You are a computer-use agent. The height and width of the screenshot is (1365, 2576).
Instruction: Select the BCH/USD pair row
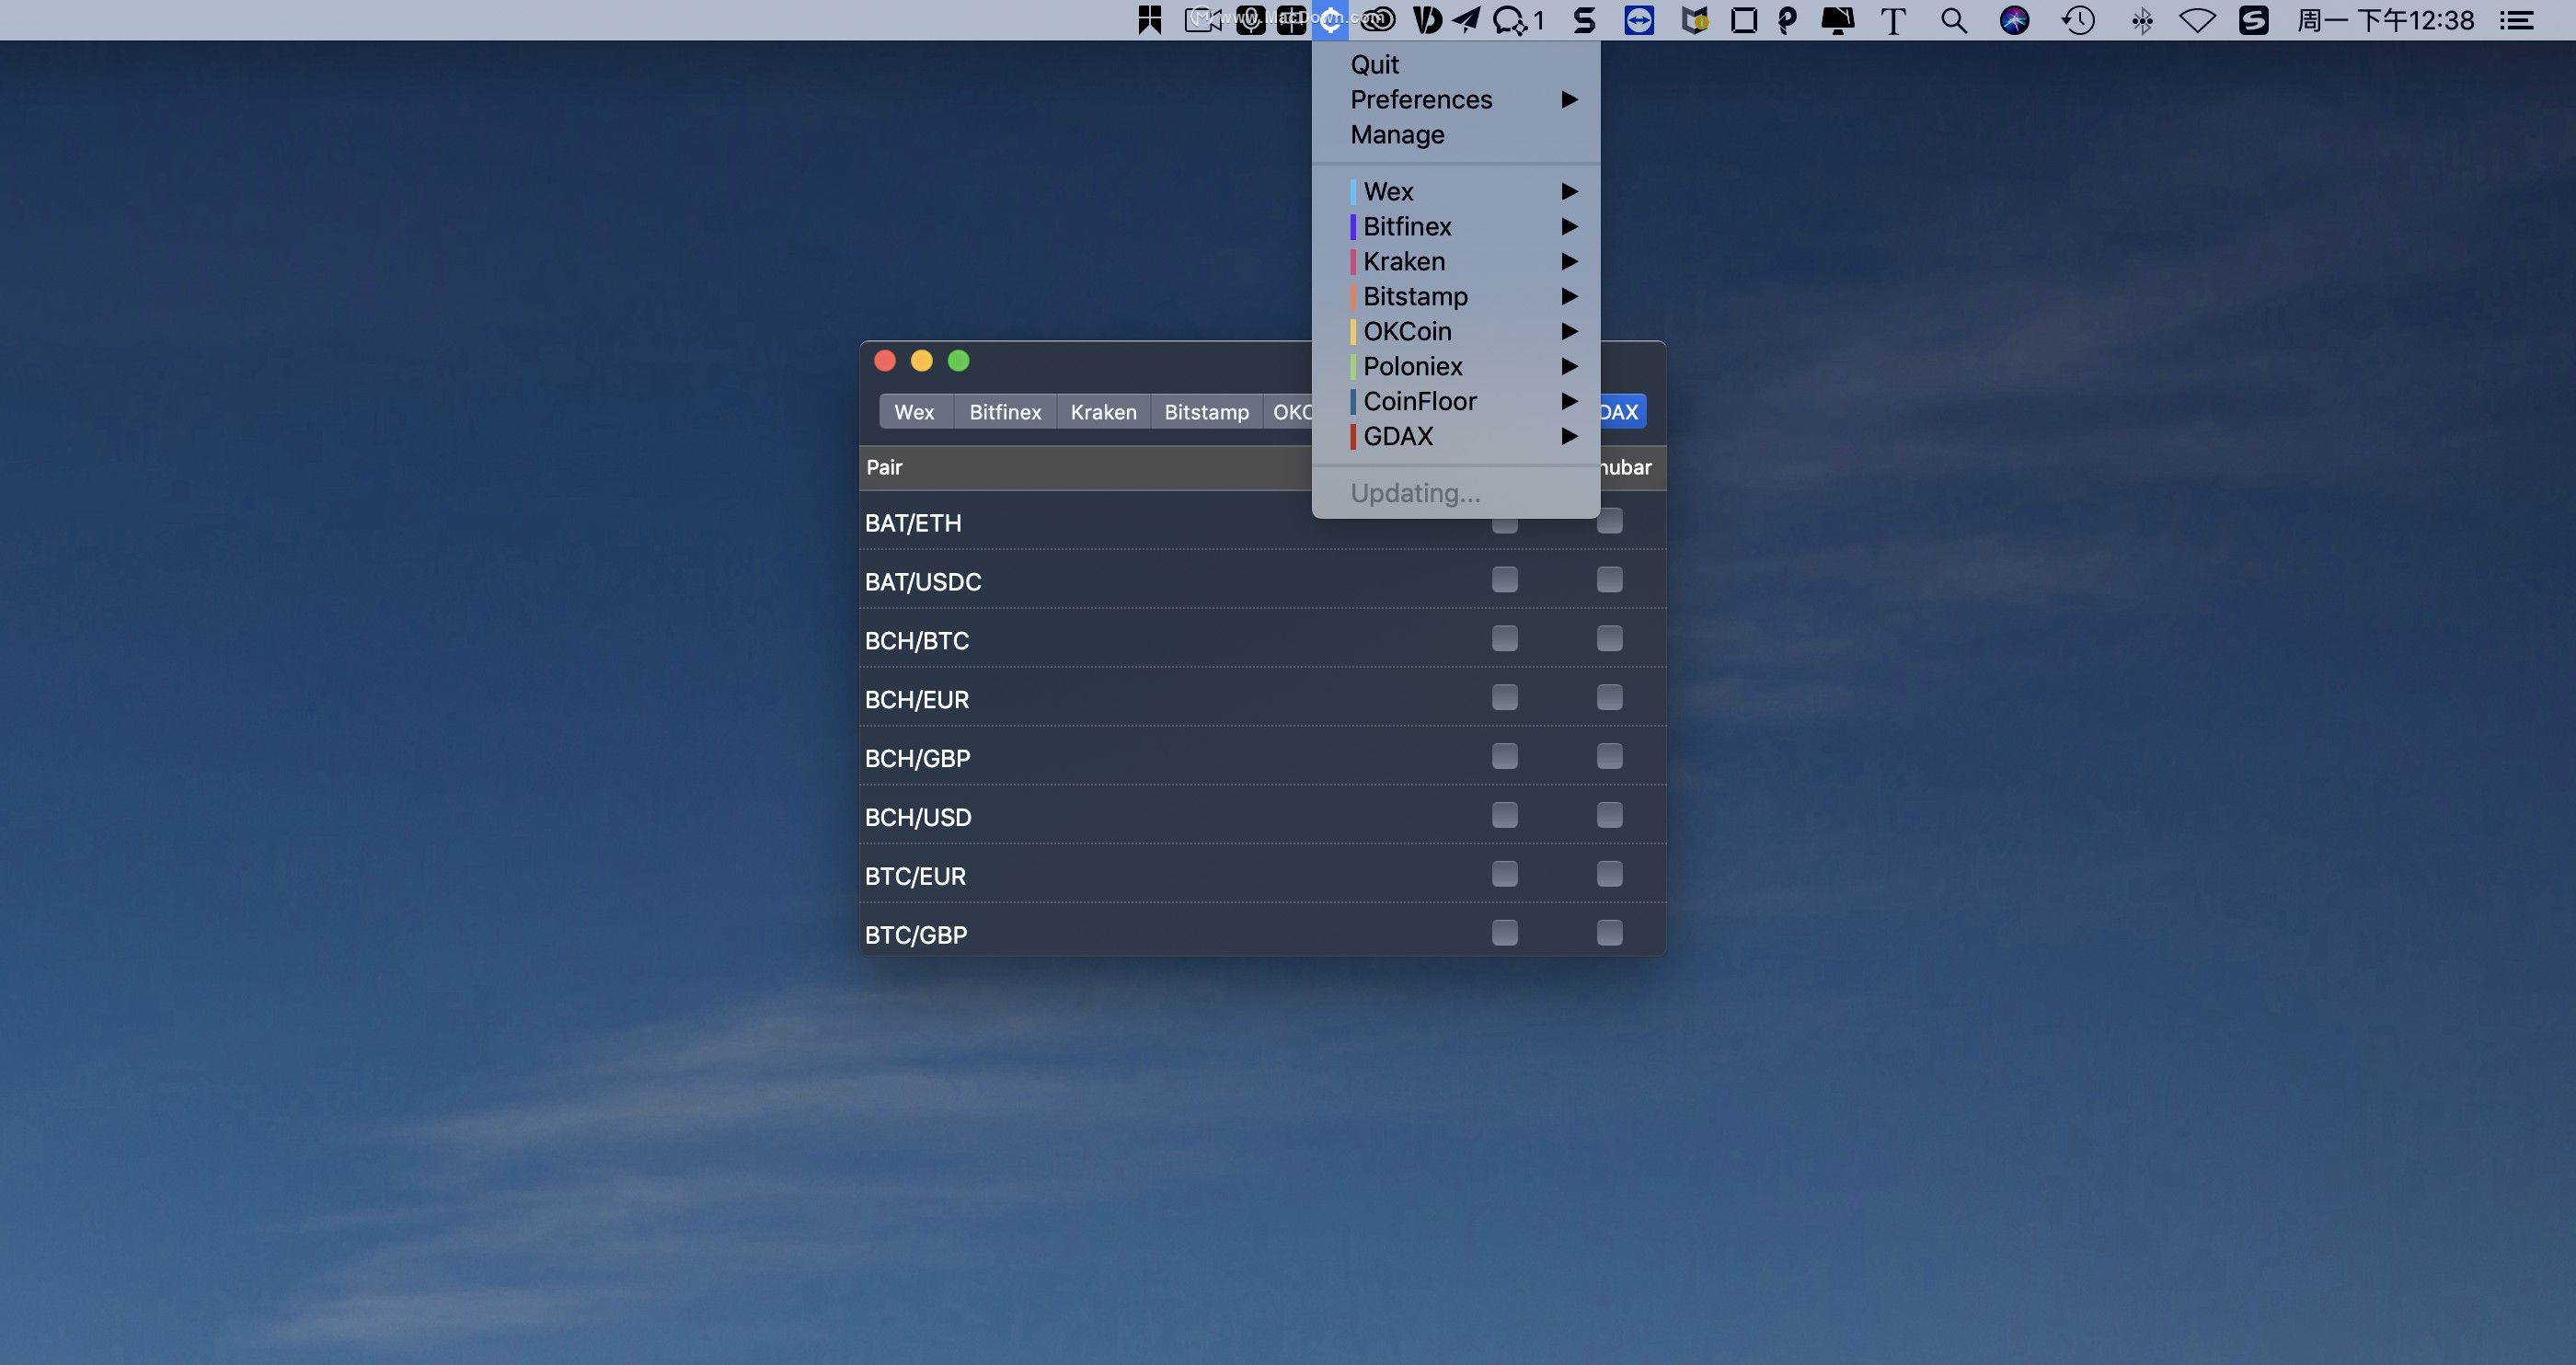[1262, 816]
